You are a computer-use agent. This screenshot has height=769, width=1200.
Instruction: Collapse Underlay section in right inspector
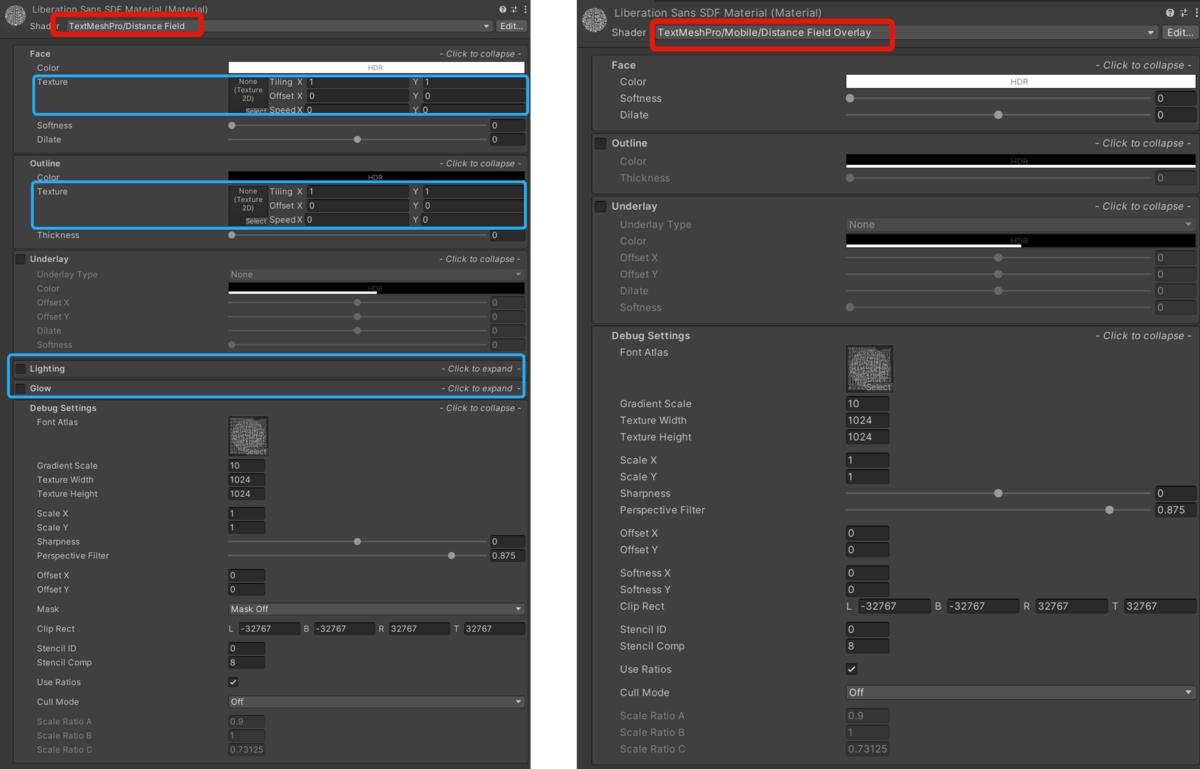point(1143,206)
